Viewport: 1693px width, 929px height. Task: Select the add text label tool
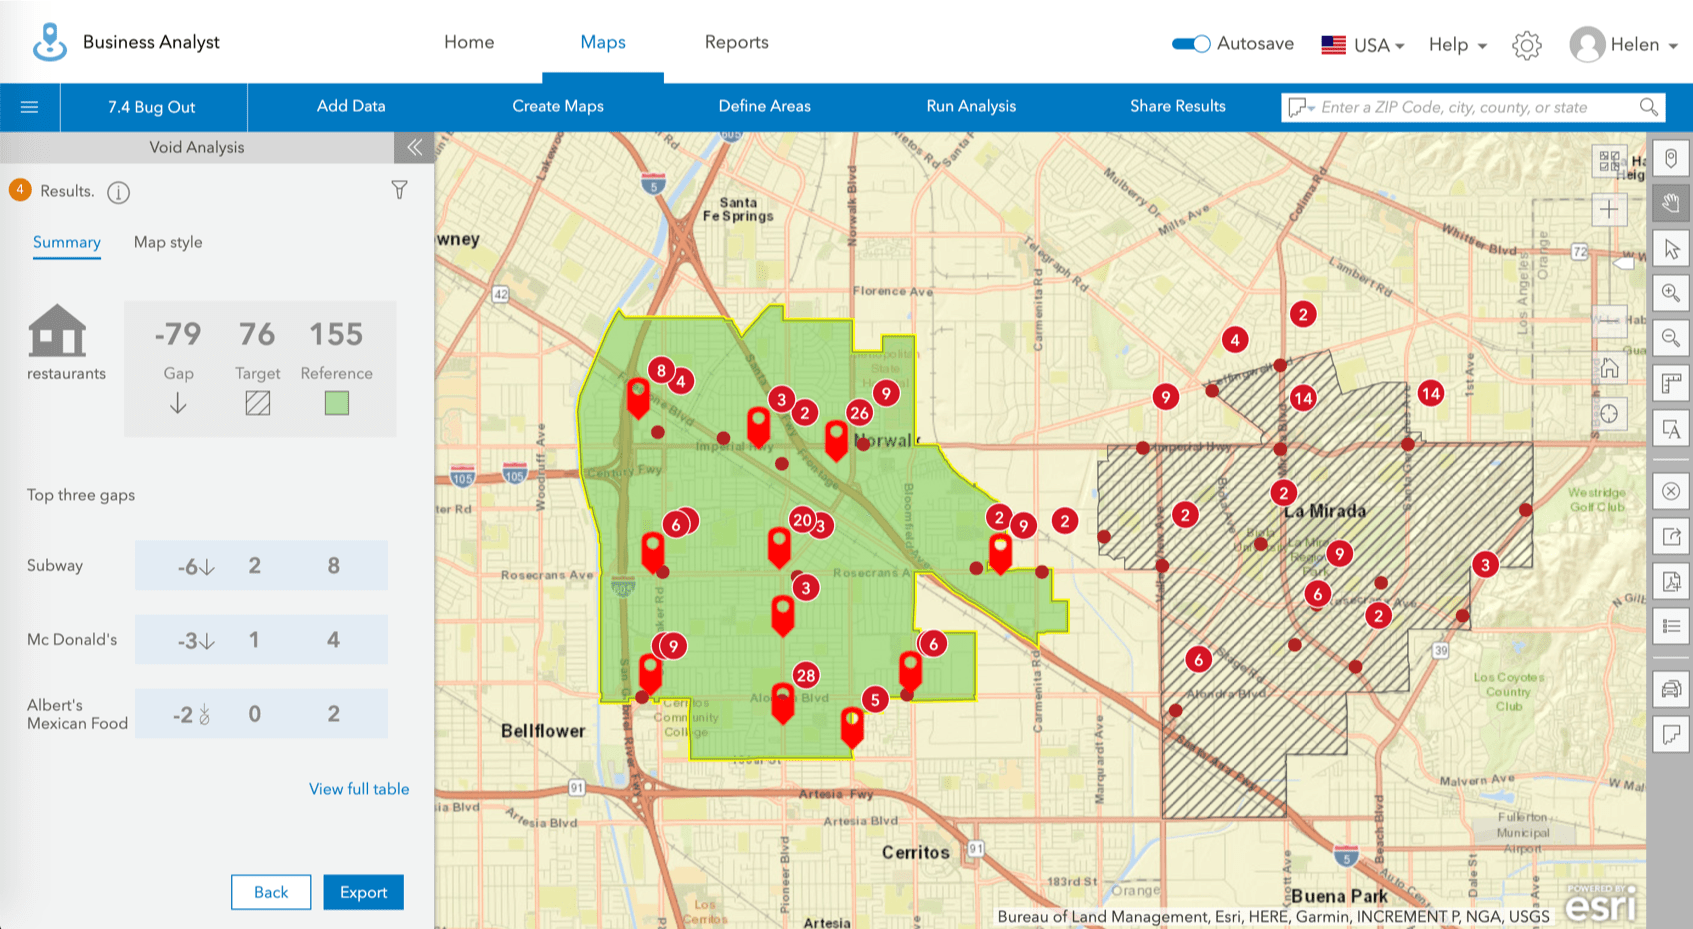coord(1671,429)
